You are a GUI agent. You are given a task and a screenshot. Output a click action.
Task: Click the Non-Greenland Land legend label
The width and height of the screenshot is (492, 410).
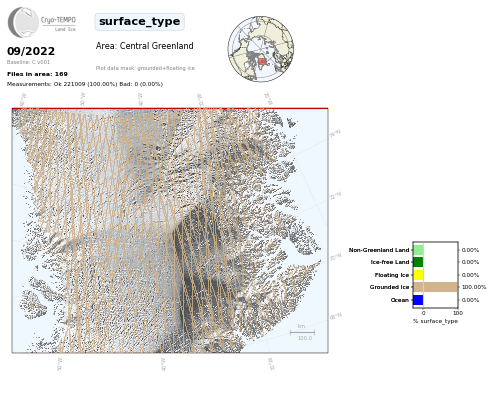pos(379,250)
